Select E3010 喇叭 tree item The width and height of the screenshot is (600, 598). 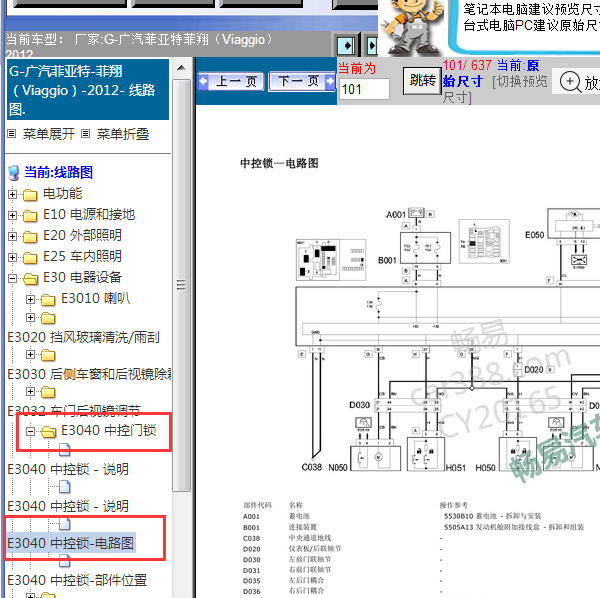96,298
